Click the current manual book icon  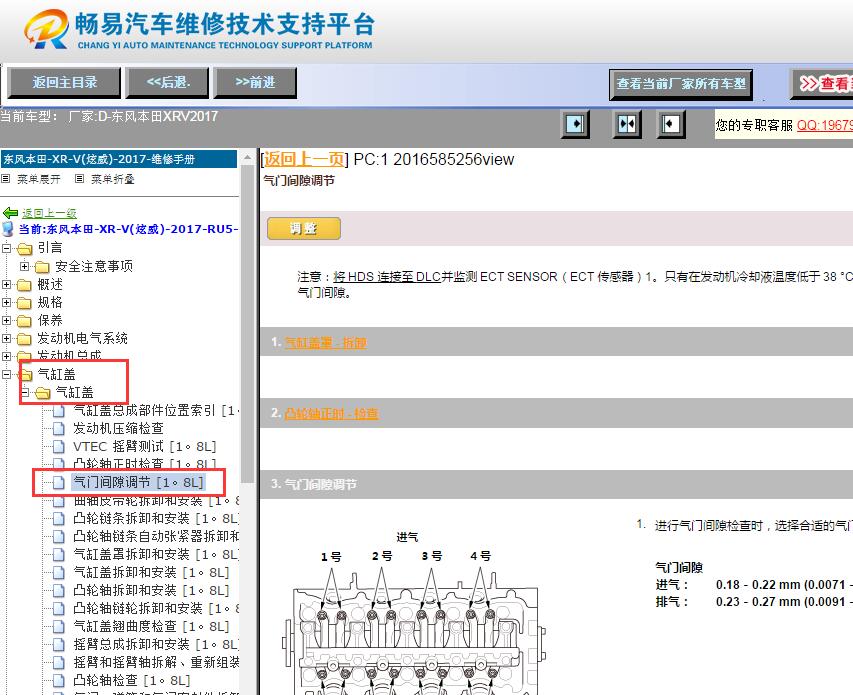[8, 229]
